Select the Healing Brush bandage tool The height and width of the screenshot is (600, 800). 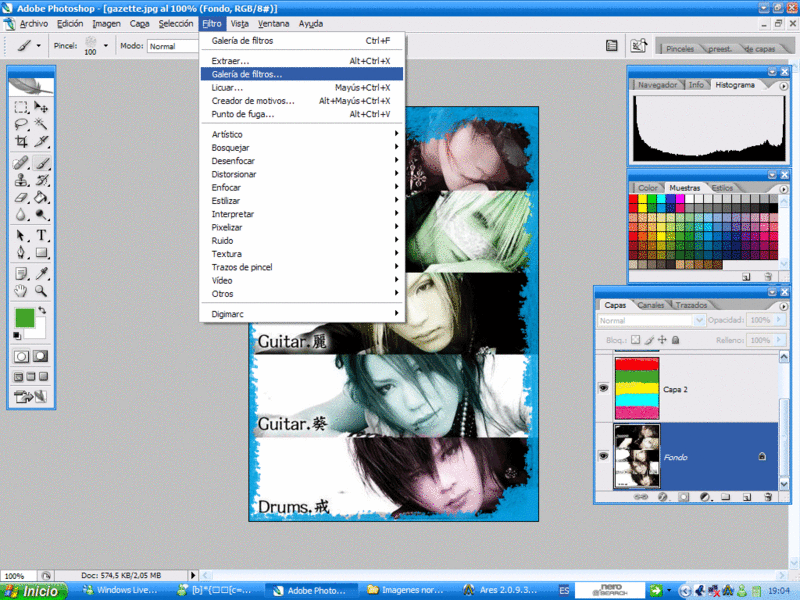tap(21, 163)
